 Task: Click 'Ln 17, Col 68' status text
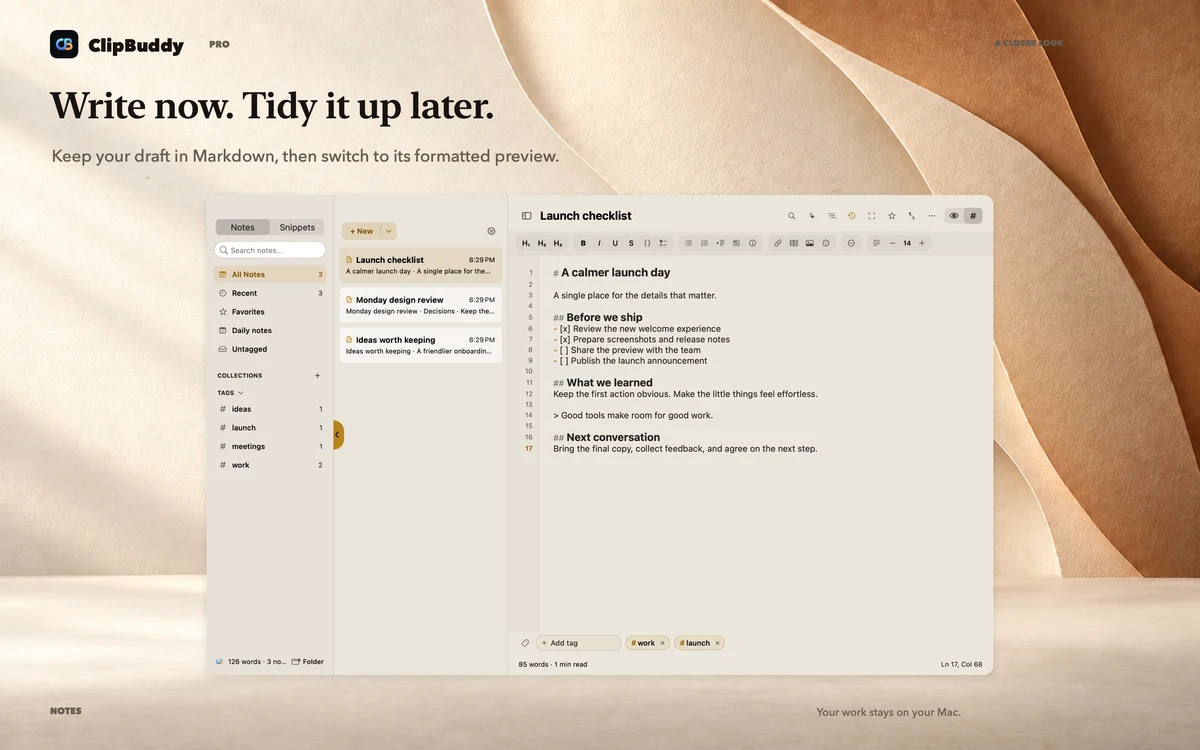coord(961,664)
